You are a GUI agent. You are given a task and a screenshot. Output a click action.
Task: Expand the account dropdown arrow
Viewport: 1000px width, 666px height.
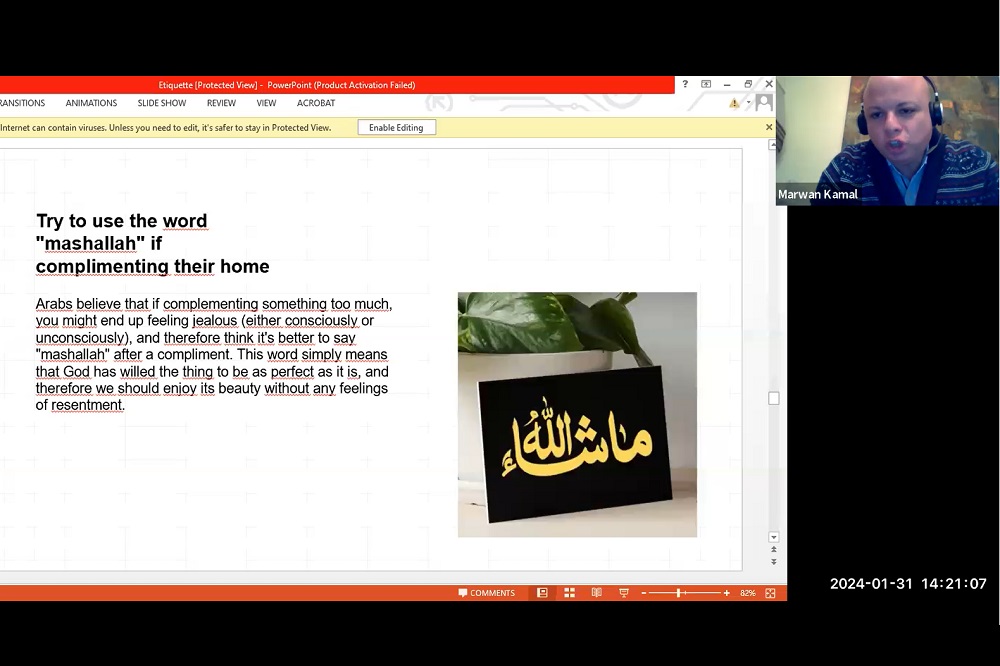(748, 103)
